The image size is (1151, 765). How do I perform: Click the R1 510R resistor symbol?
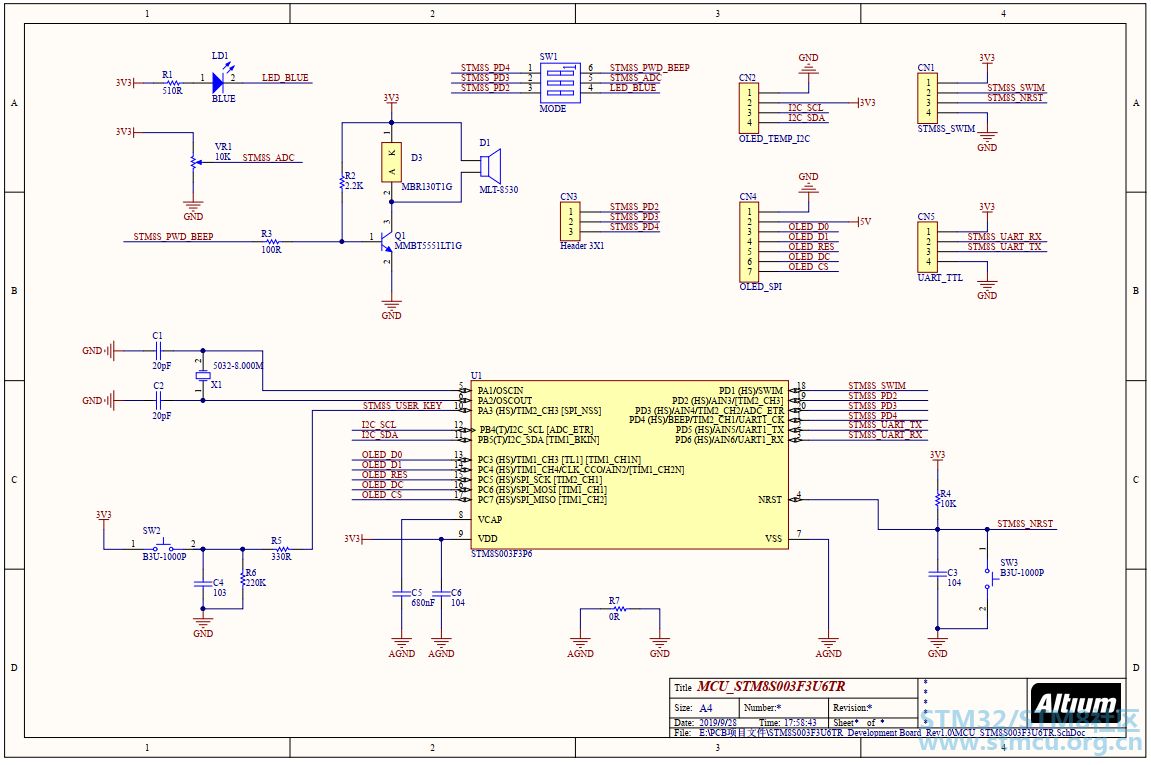173,83
